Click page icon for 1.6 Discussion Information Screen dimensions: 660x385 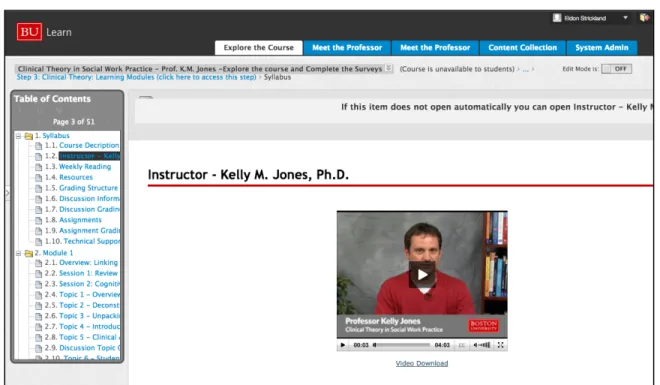coord(38,199)
